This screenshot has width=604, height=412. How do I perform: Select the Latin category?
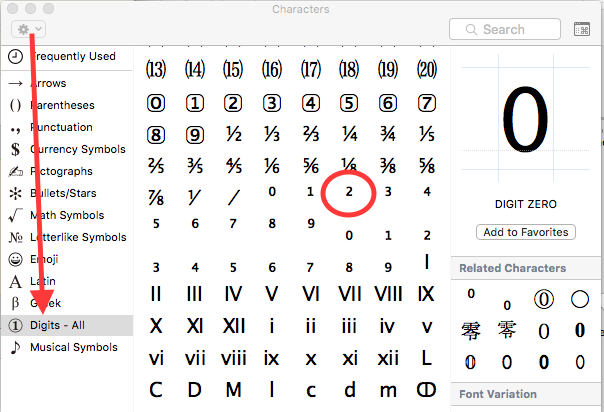click(x=67, y=281)
